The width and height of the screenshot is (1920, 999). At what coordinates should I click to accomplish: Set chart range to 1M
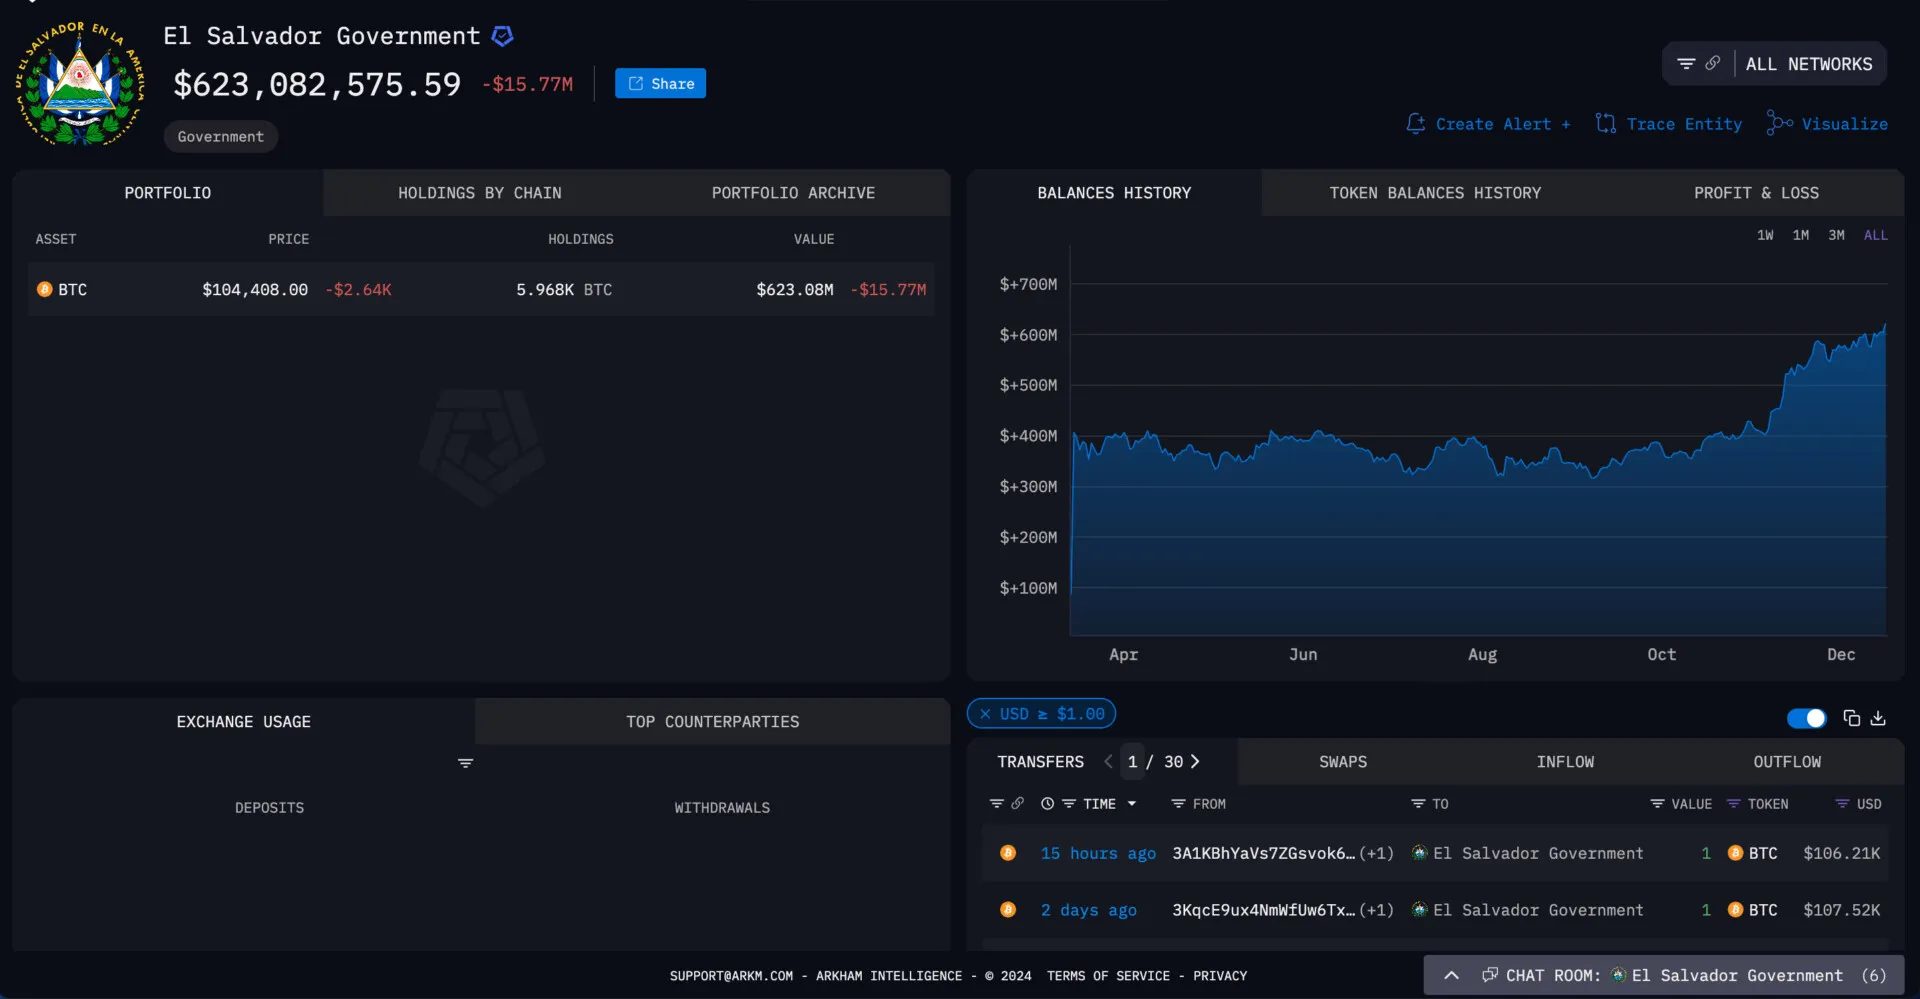click(x=1800, y=235)
